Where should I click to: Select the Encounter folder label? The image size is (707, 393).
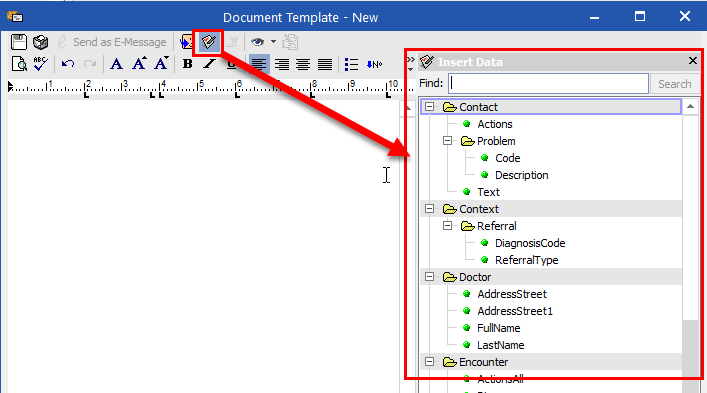(x=483, y=362)
